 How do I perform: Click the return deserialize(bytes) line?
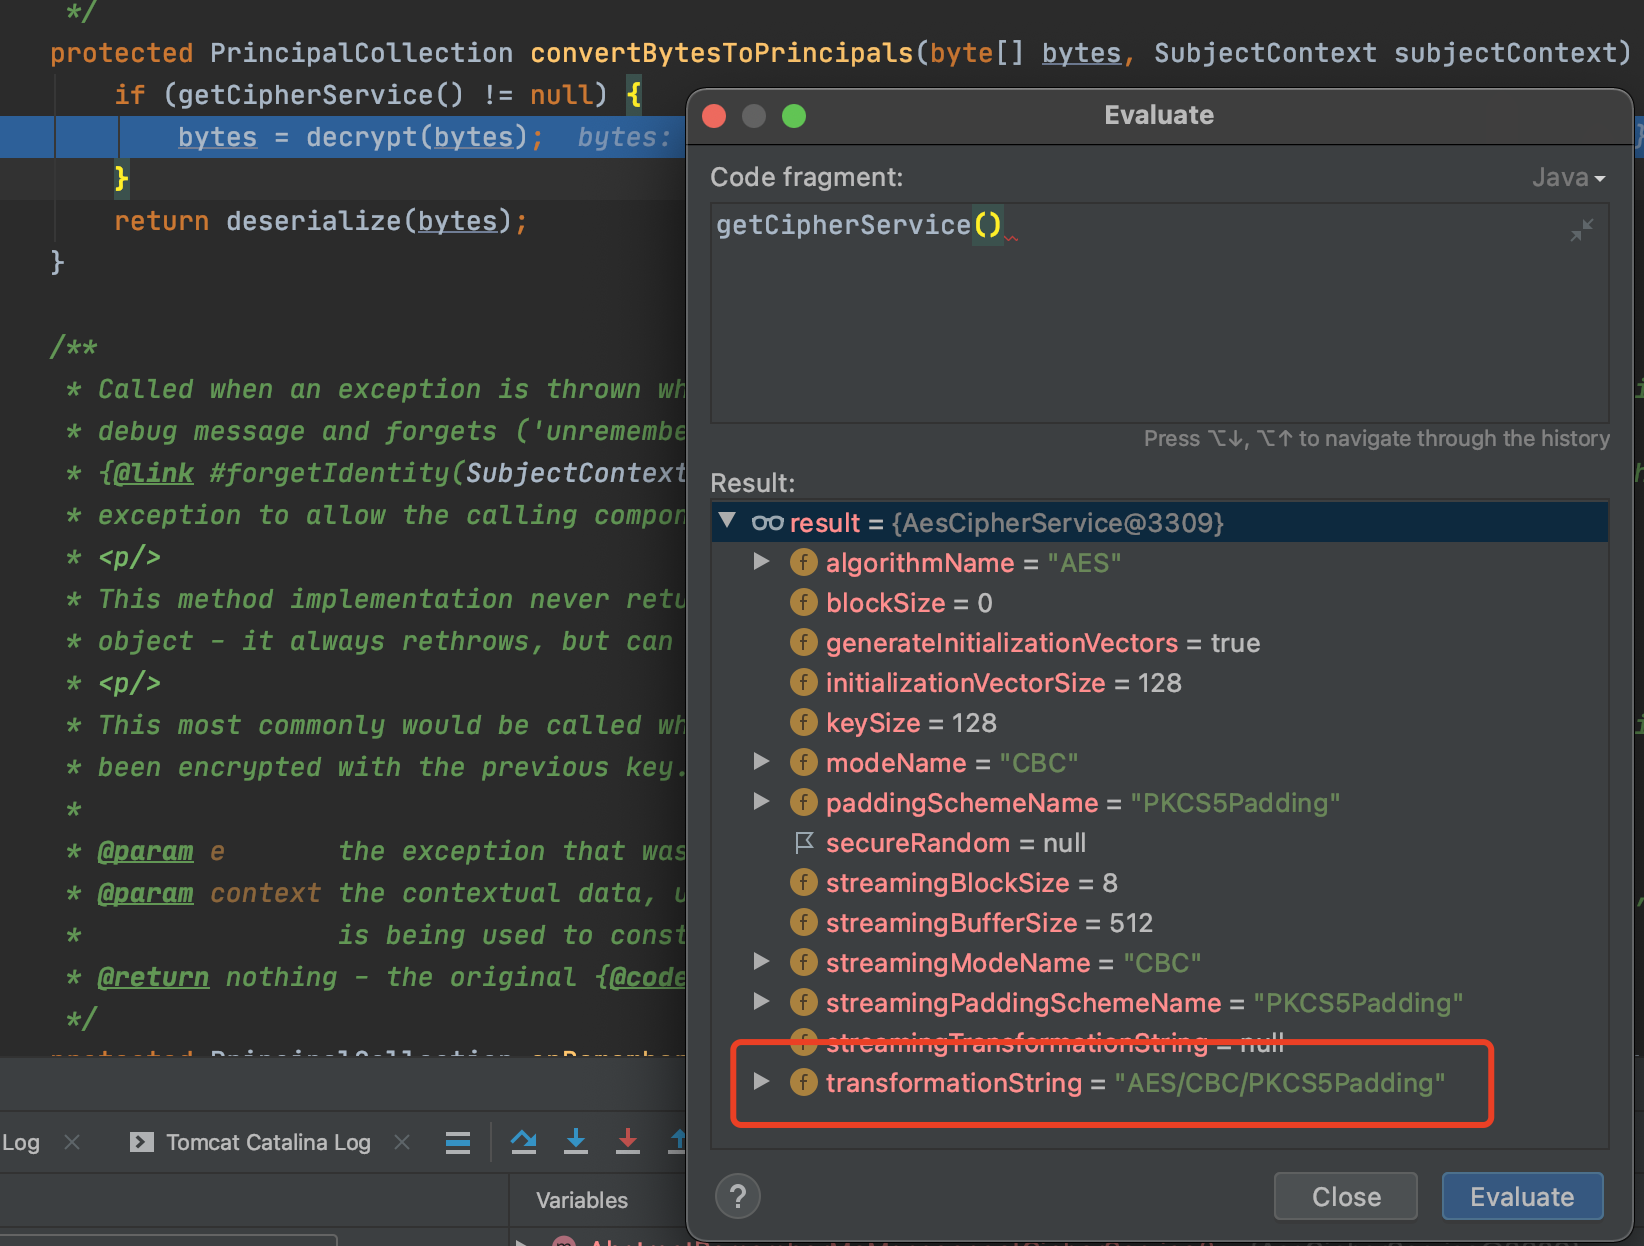[x=320, y=221]
